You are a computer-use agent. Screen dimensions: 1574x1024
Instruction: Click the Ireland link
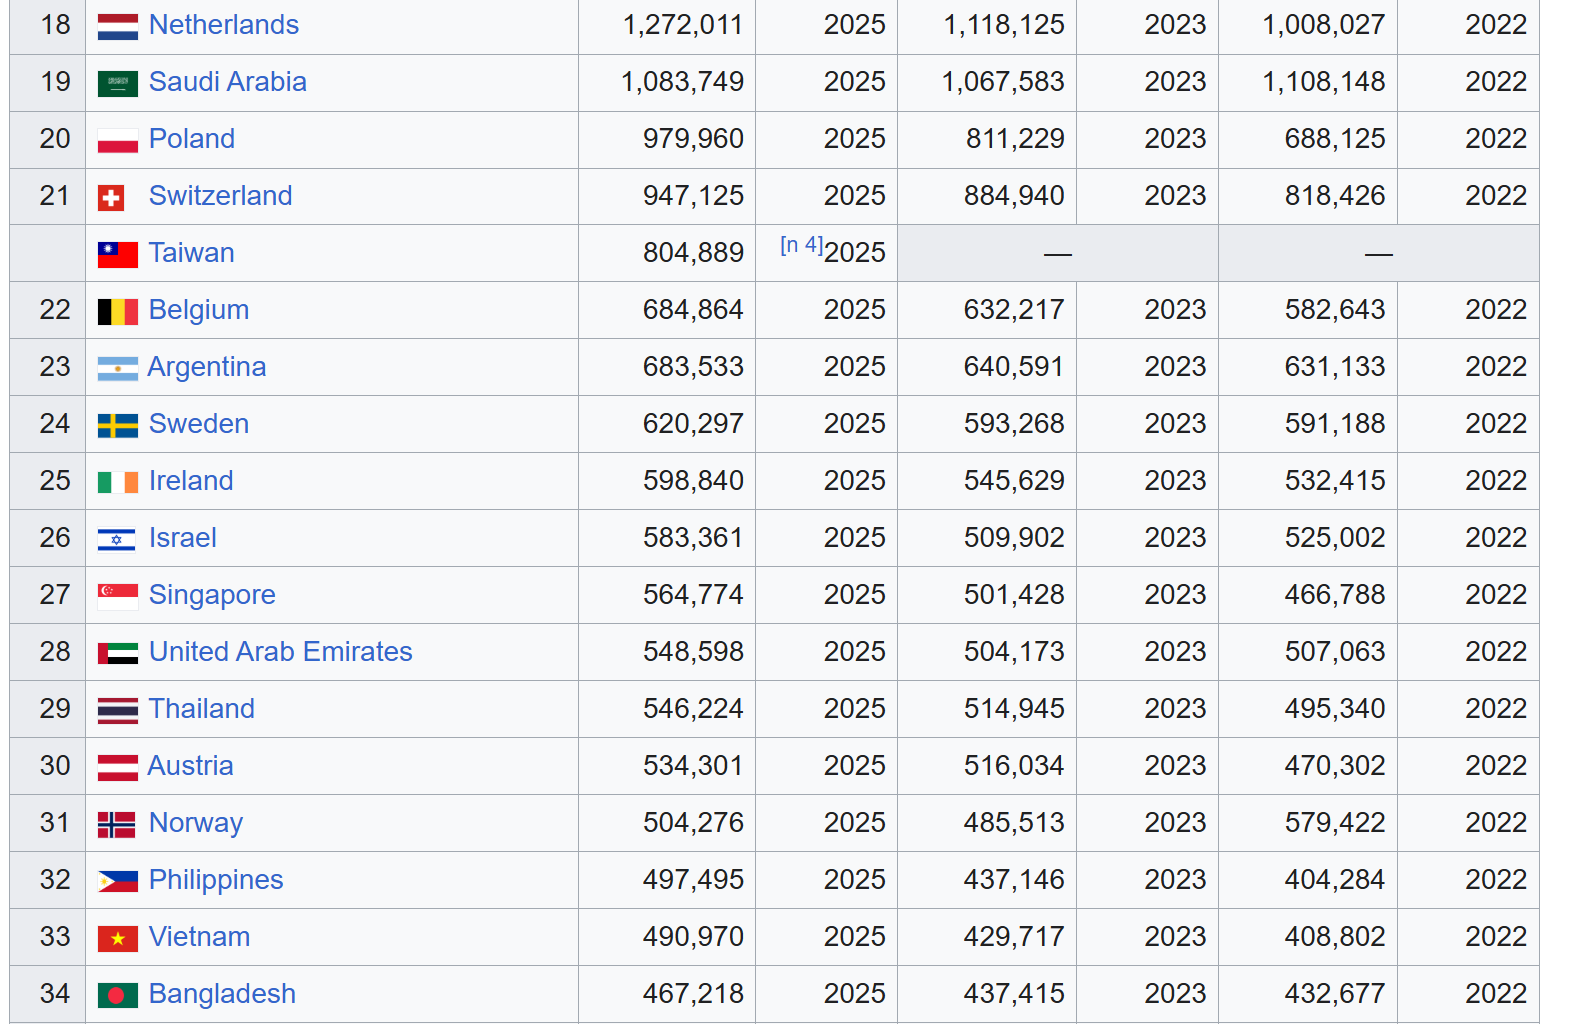[x=191, y=481]
